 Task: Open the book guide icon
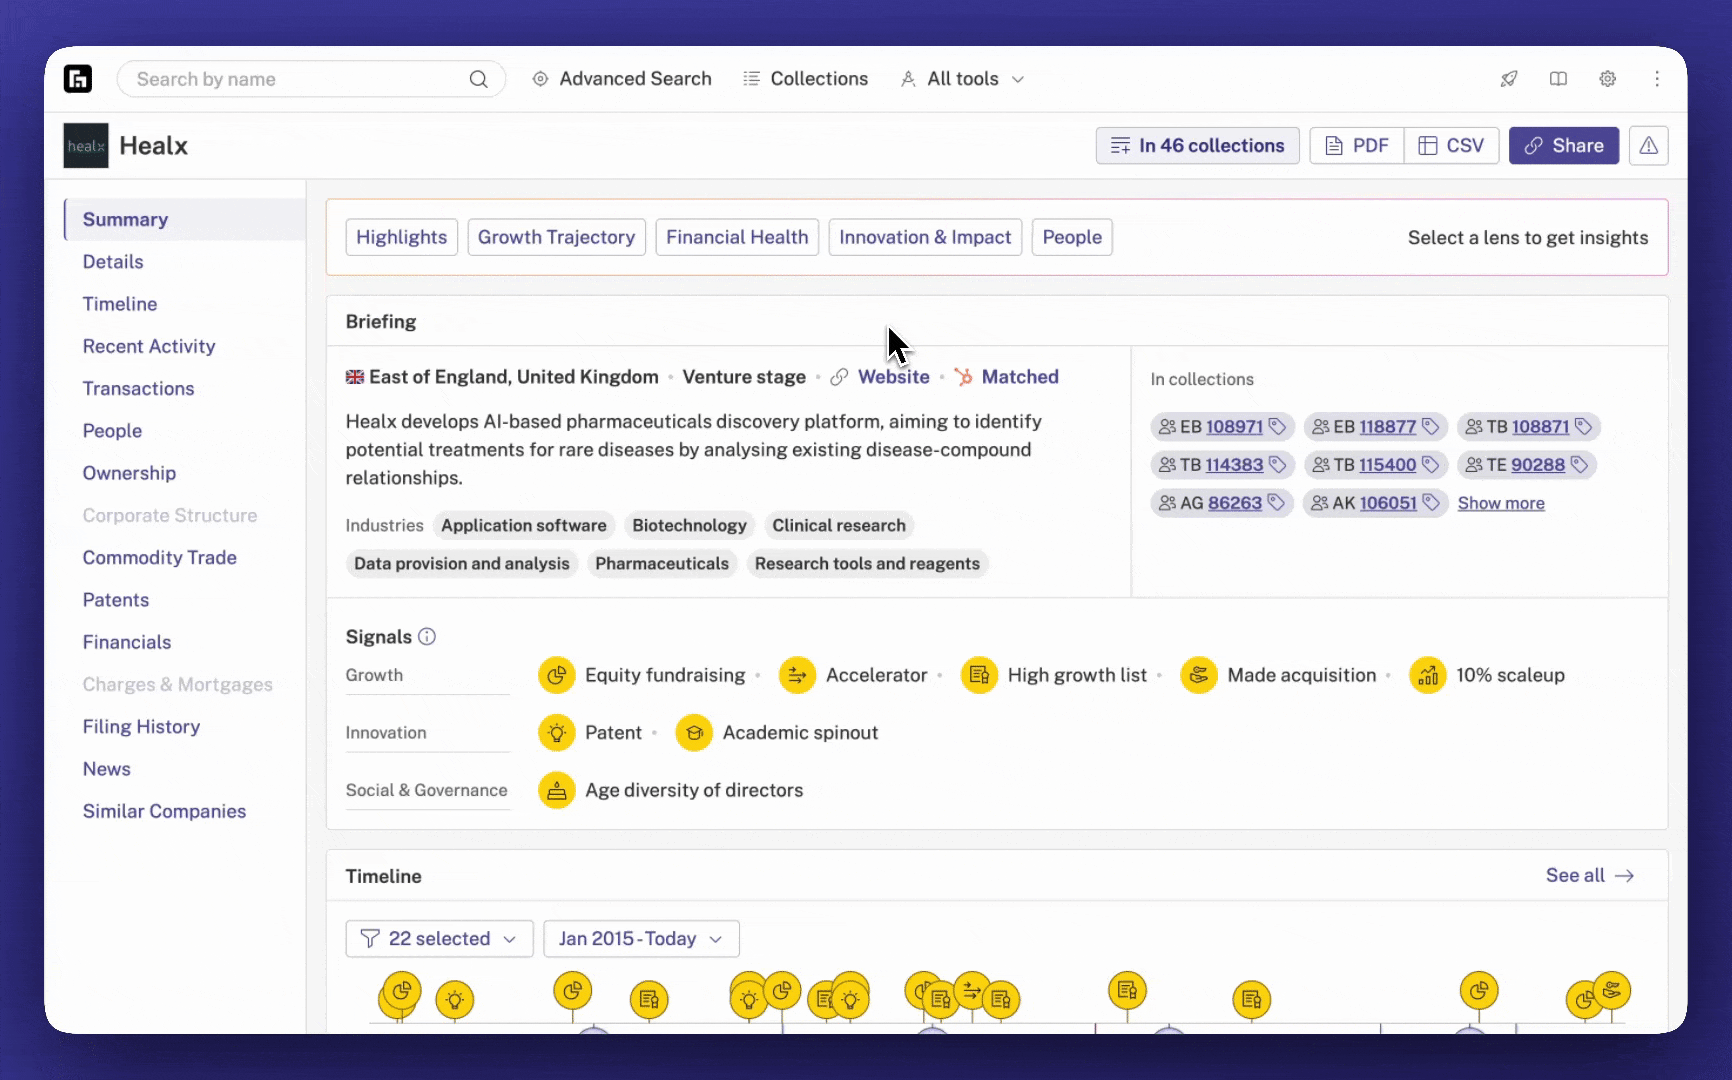(1558, 79)
